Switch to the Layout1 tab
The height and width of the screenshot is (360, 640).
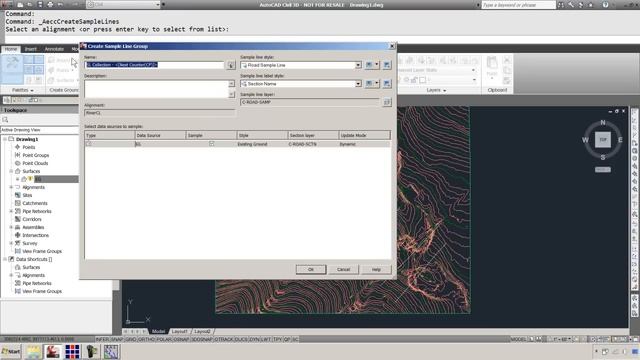(180, 331)
